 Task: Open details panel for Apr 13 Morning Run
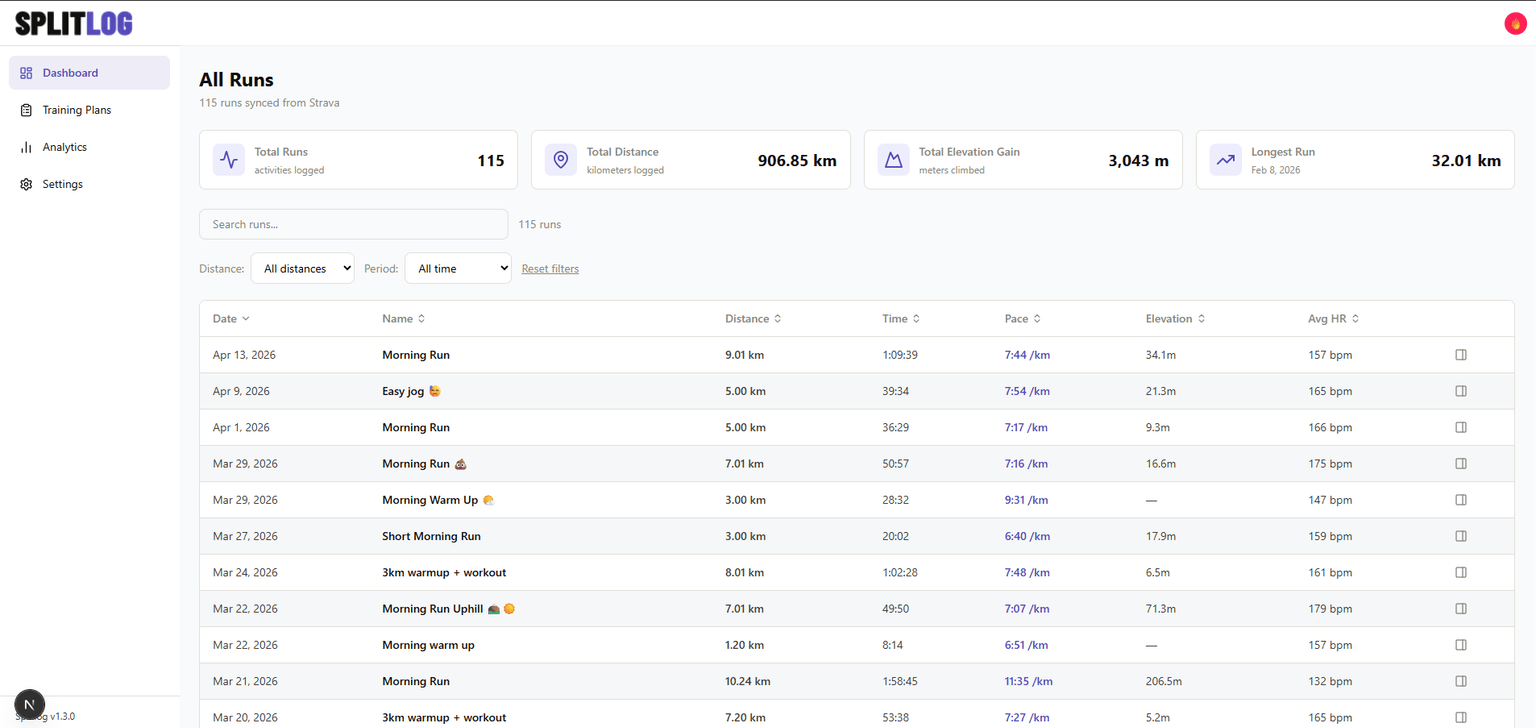1461,355
